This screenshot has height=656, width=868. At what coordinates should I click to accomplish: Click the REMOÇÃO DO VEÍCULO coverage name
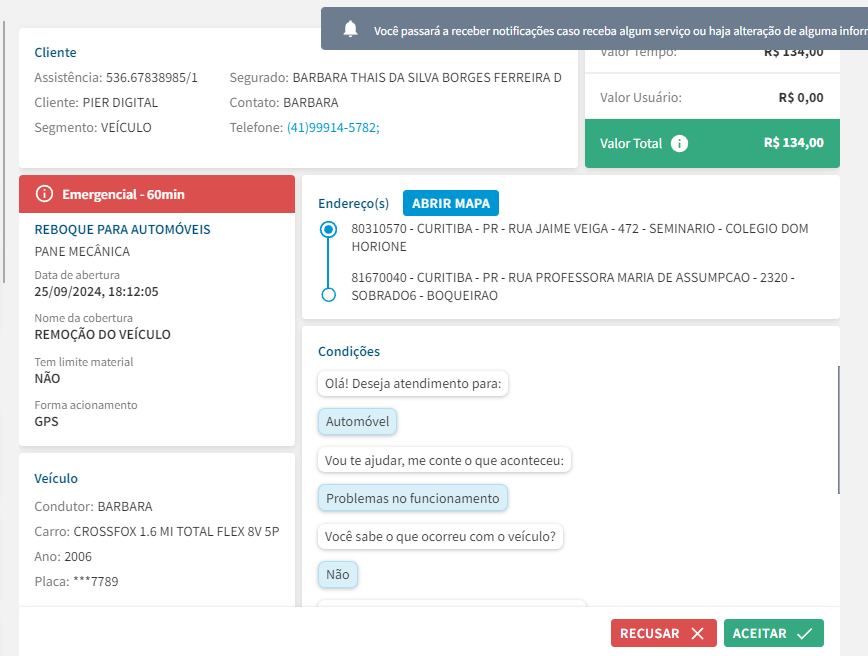[102, 334]
